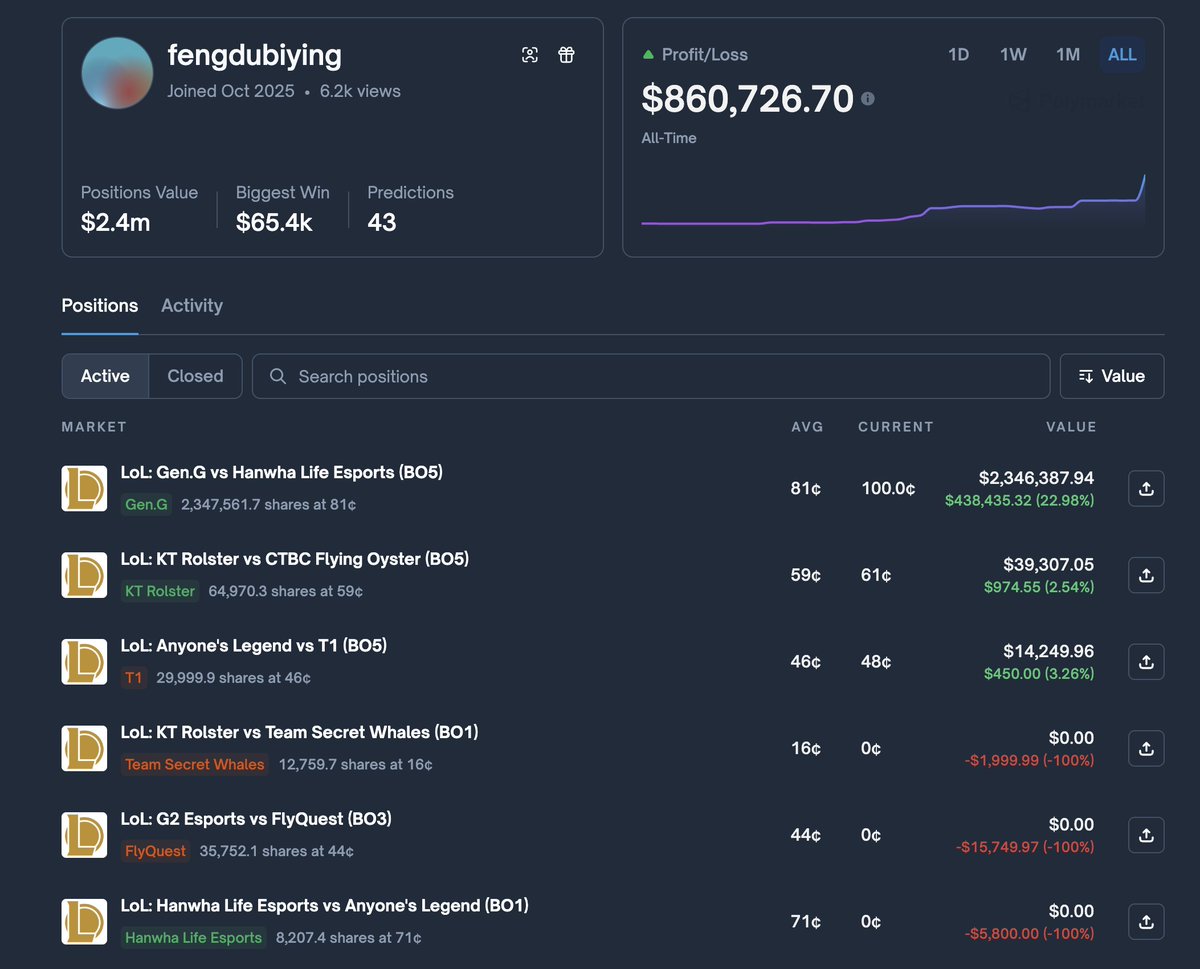The width and height of the screenshot is (1200, 969).
Task: Click the QR scan icon beside username
Action: pos(530,55)
